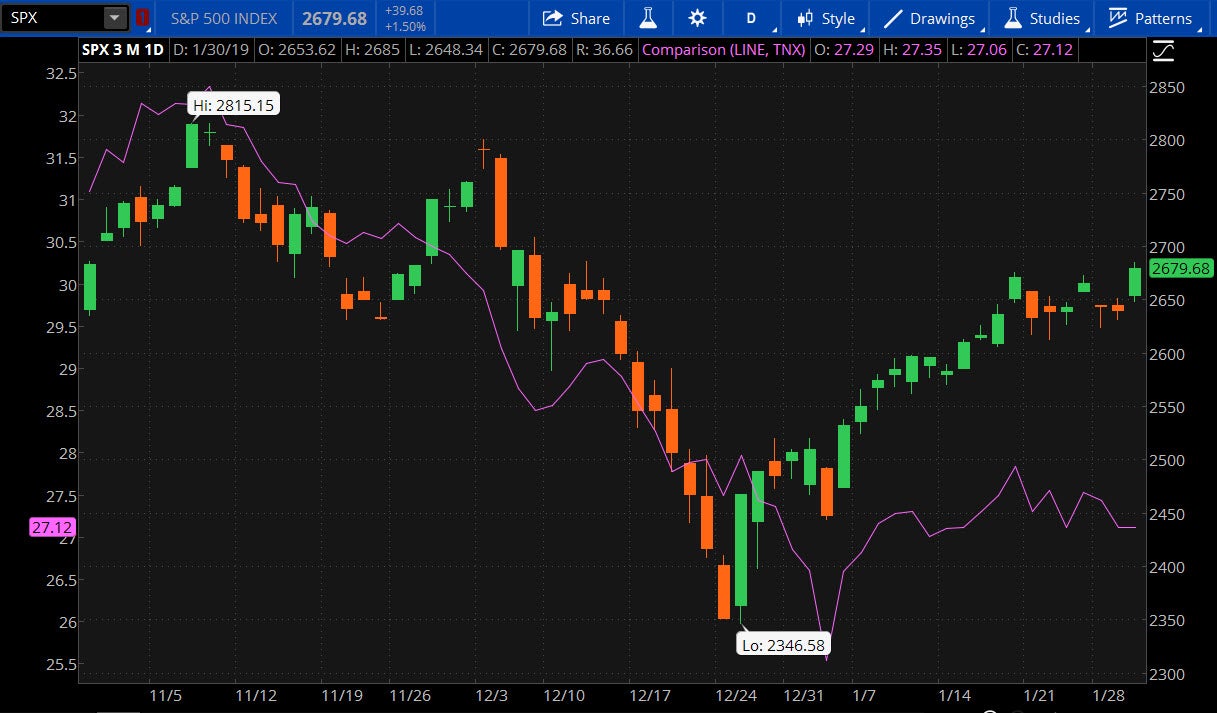
Task: Open the Patterns menu
Action: (x=1151, y=18)
